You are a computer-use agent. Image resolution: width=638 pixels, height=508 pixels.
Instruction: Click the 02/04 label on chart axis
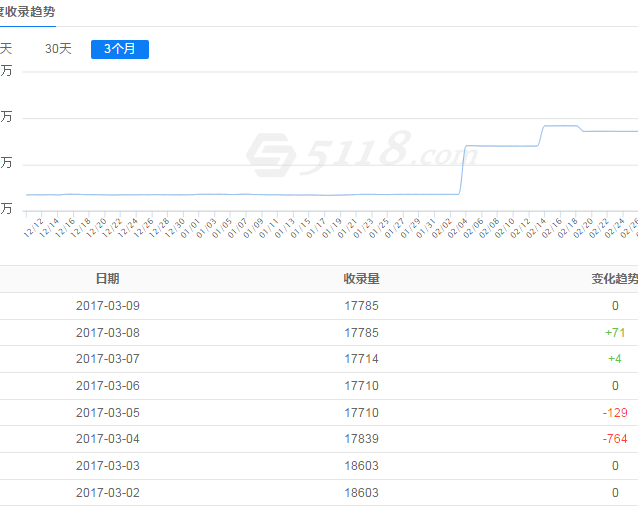(x=457, y=228)
